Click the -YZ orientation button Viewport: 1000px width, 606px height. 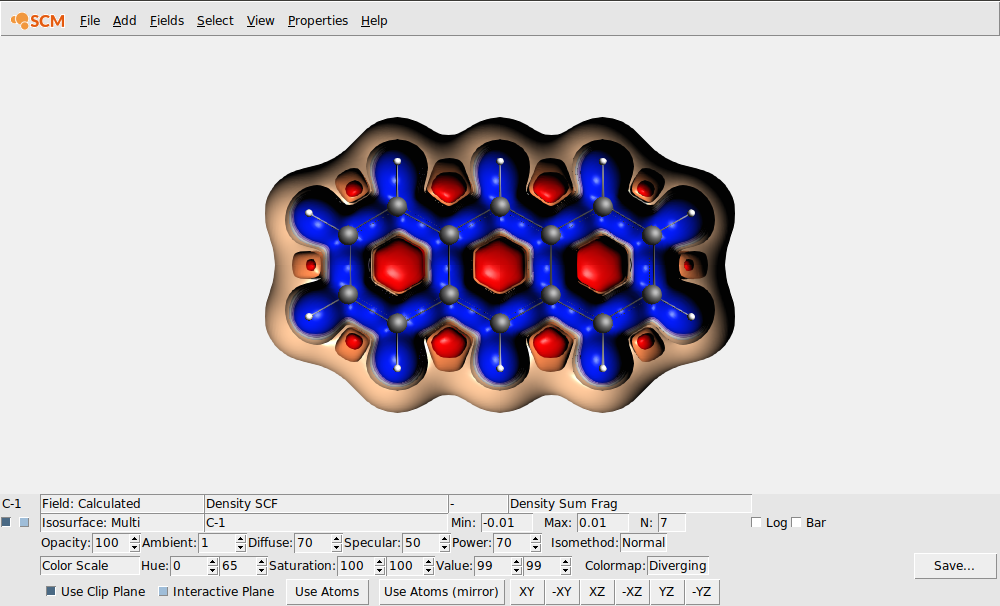701,591
